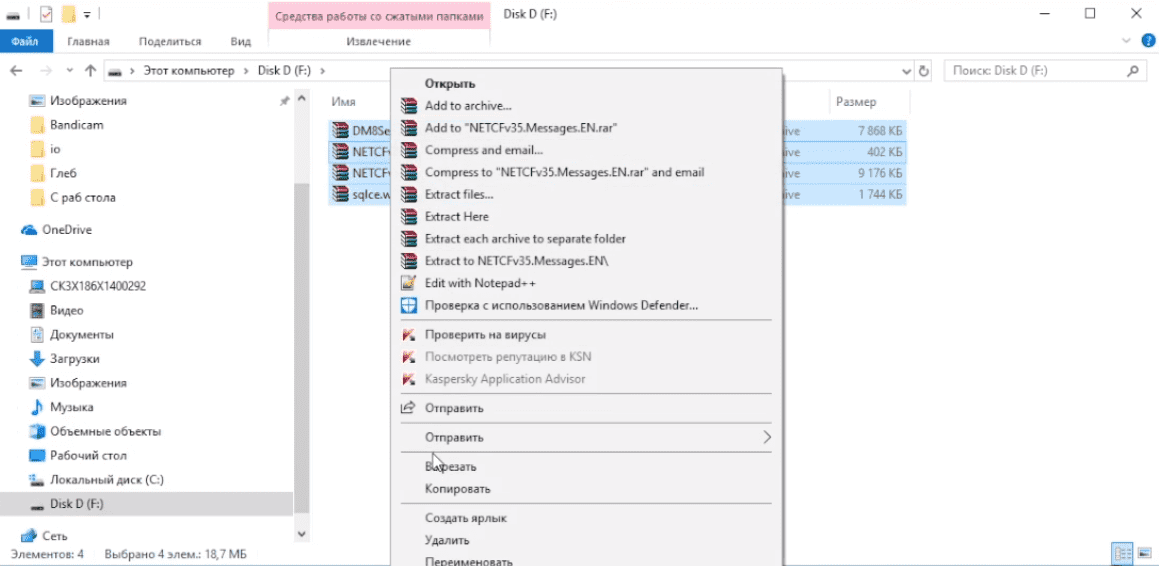Choose Extract each archive to separate folder
The height and width of the screenshot is (566, 1159).
coord(526,239)
